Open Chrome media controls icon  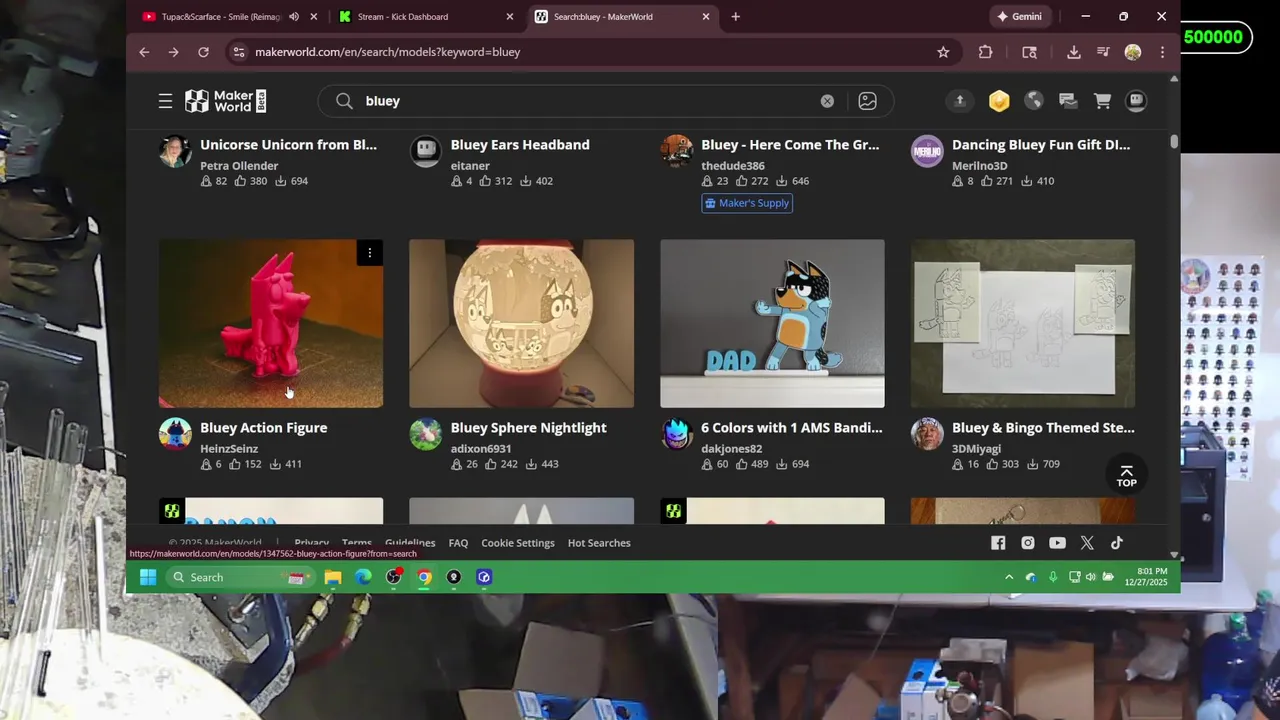click(1103, 52)
